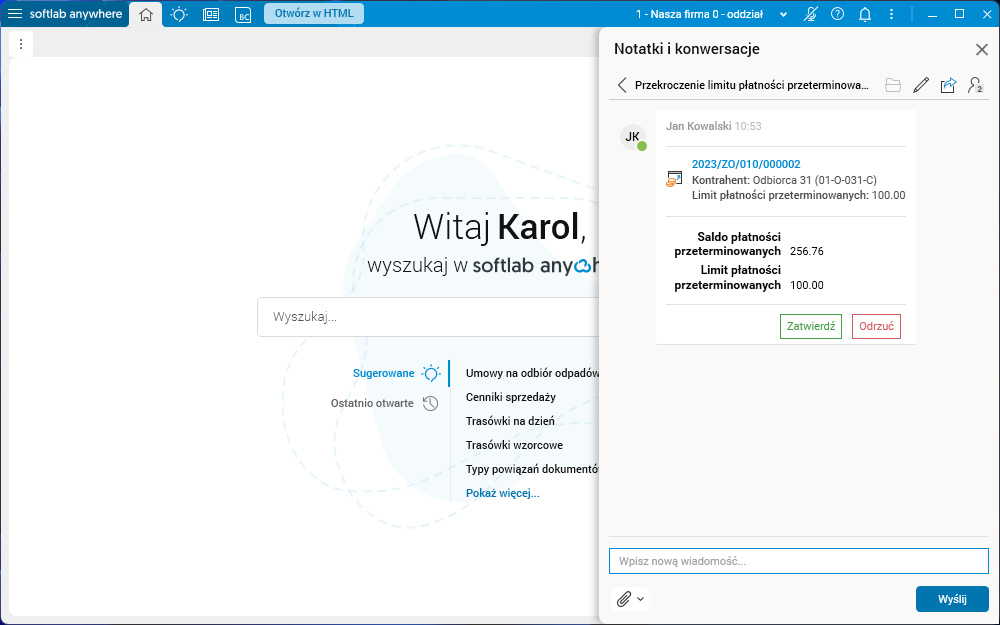Open the hamburger menu

point(14,14)
